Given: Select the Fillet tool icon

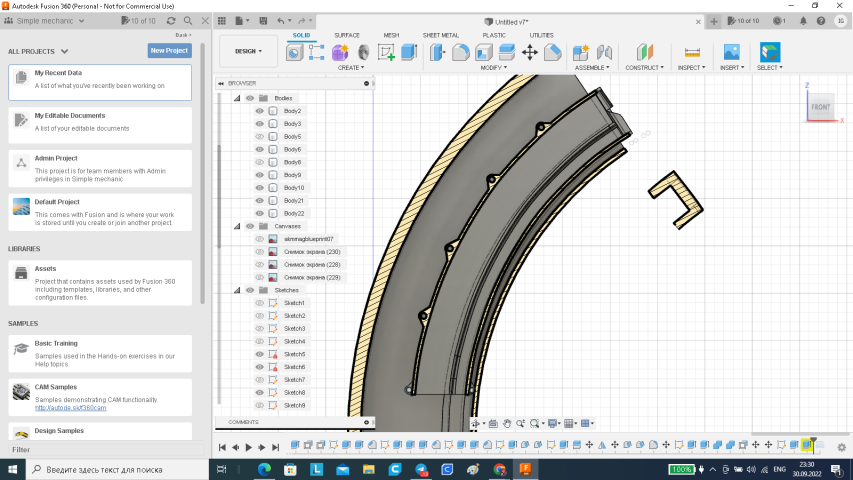Looking at the screenshot, I should 460,52.
